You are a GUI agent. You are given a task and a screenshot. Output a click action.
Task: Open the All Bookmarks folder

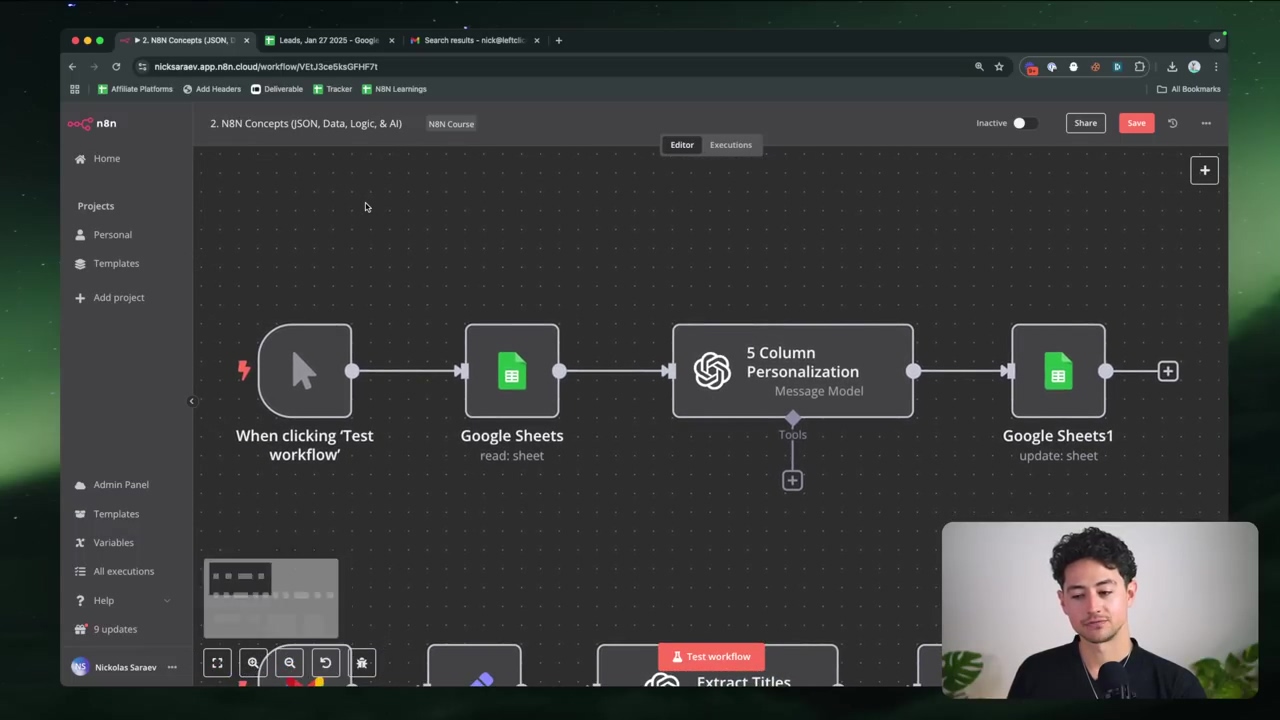pyautogui.click(x=1188, y=89)
